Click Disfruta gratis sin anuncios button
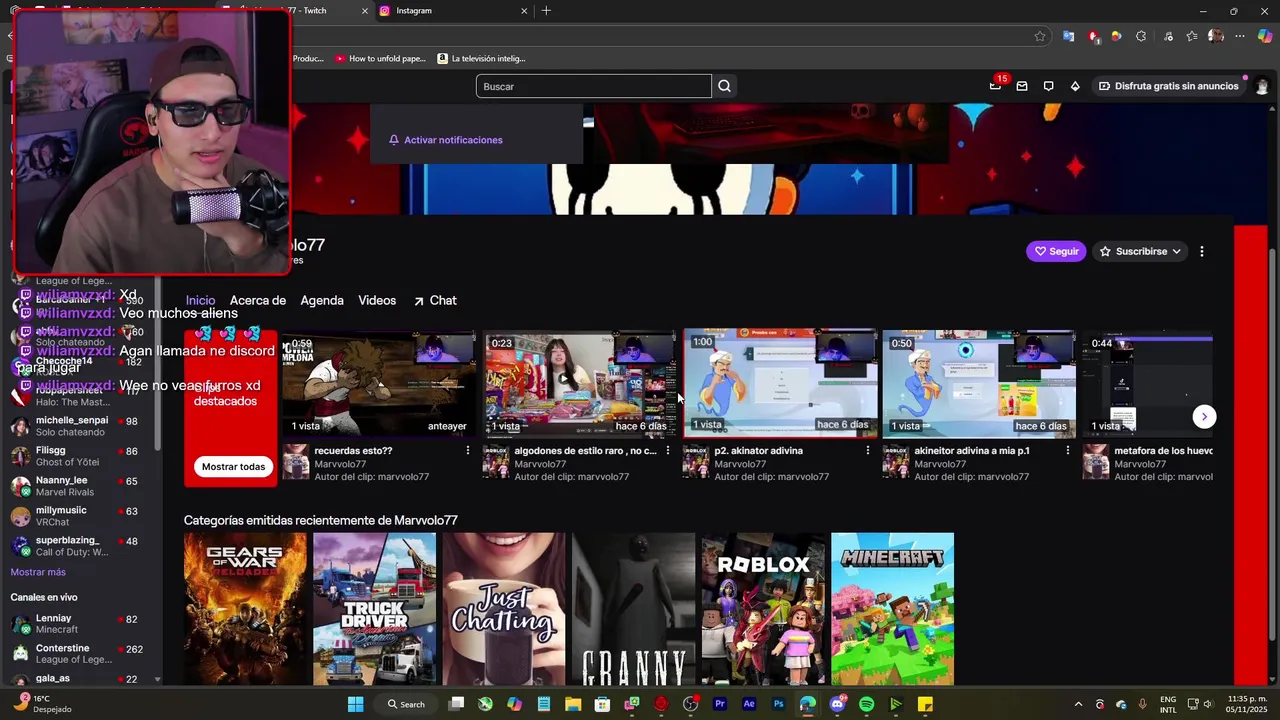1280x720 pixels. pos(1168,86)
